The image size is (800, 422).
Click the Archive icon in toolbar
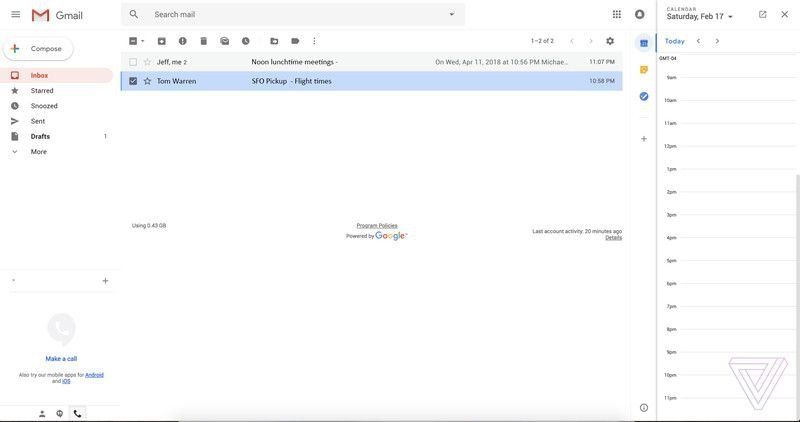click(162, 41)
